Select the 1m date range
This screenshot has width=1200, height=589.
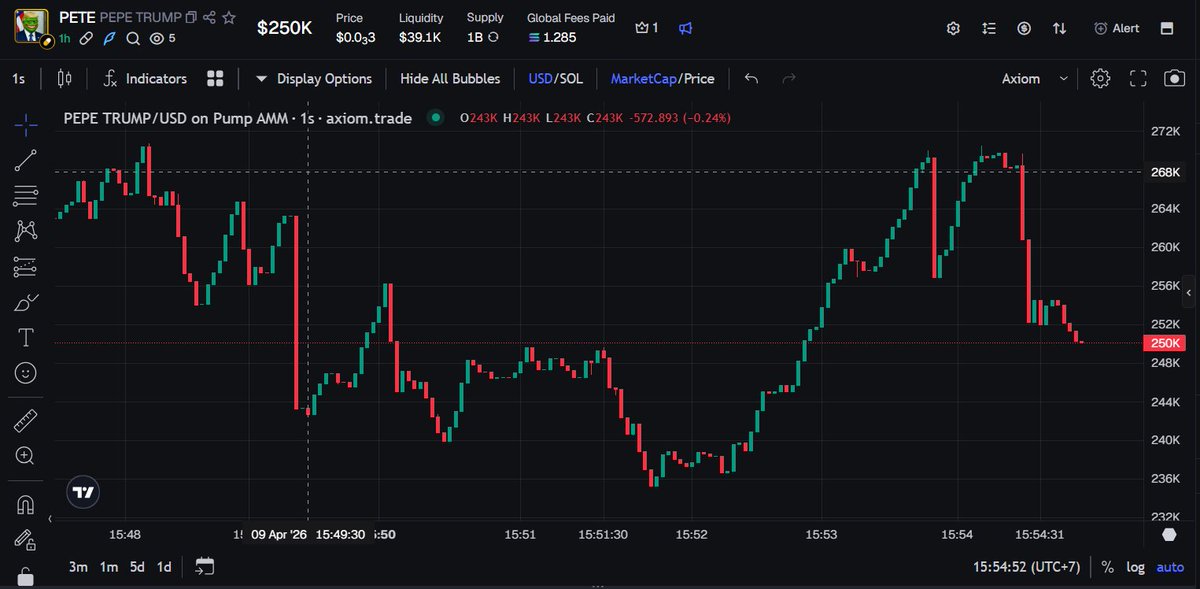[109, 567]
